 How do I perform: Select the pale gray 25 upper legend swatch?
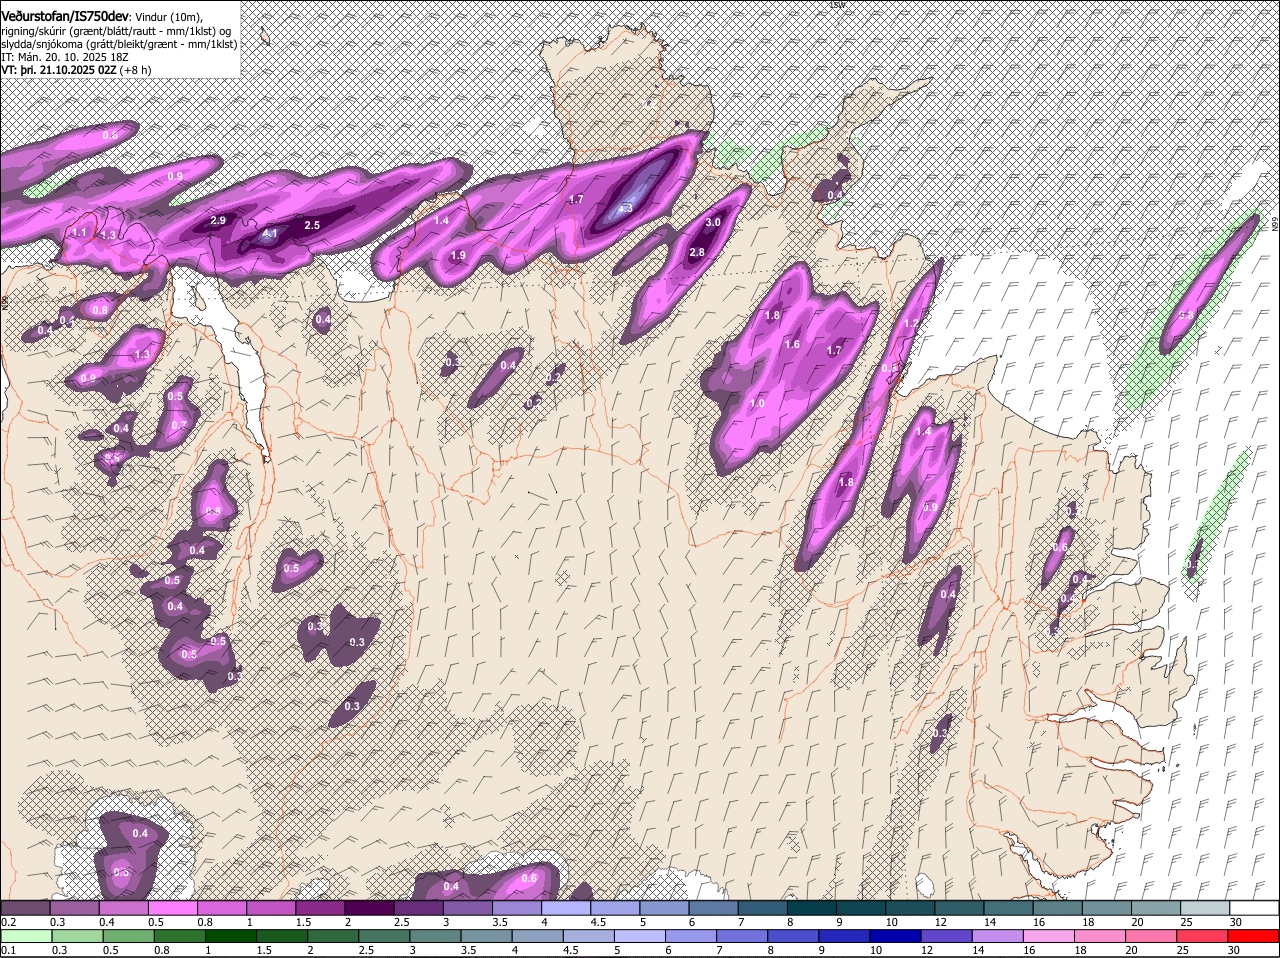[x=1204, y=907]
